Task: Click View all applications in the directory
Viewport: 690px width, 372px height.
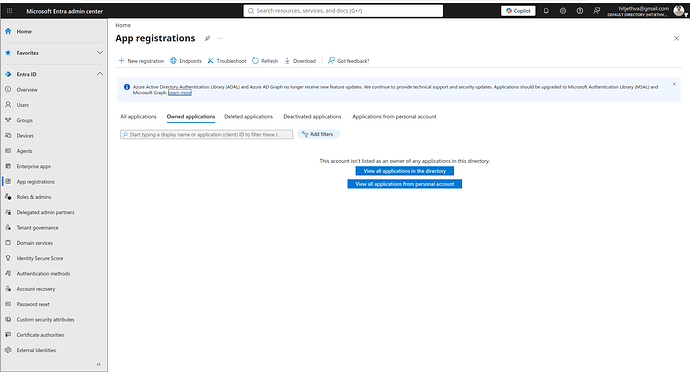Action: coord(404,171)
